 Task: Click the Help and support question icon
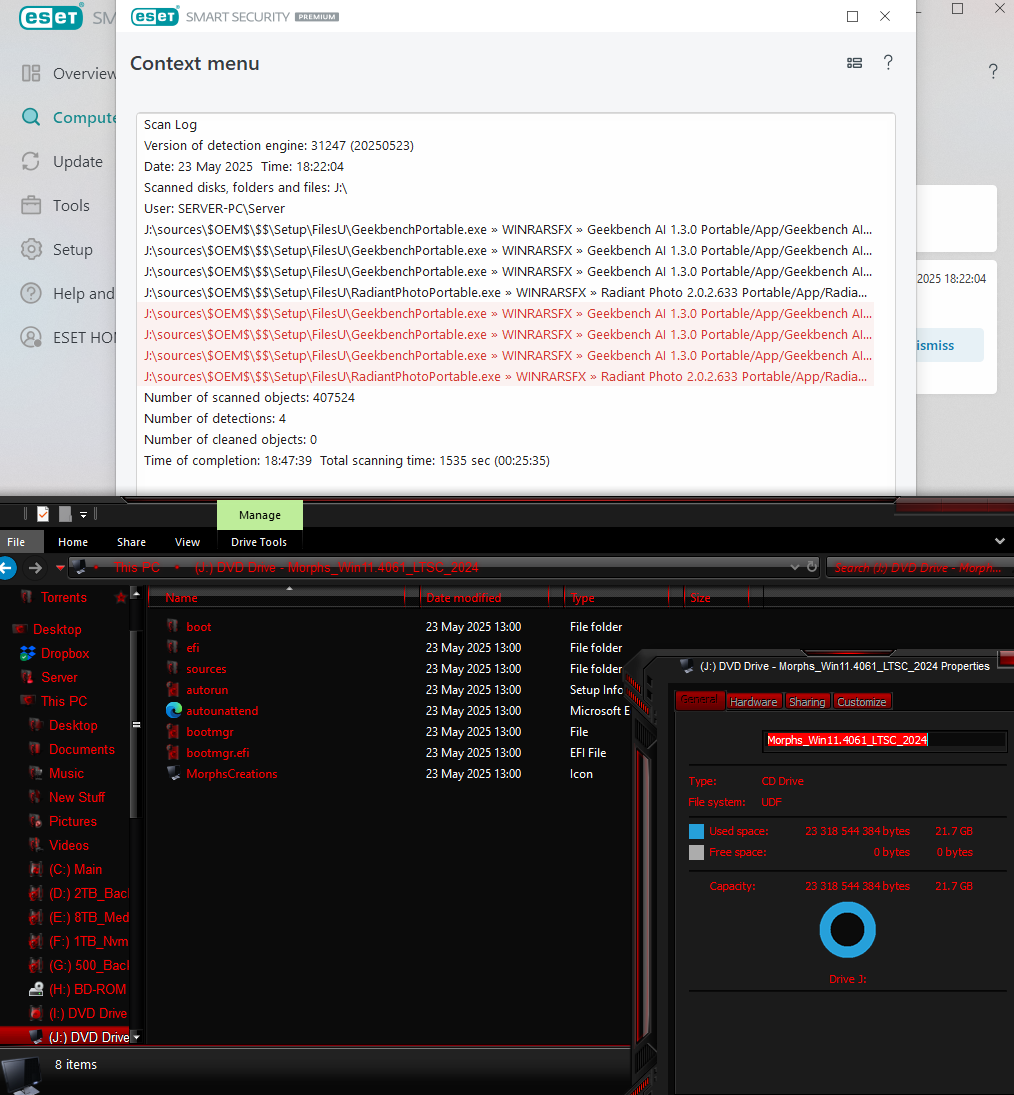click(31, 293)
